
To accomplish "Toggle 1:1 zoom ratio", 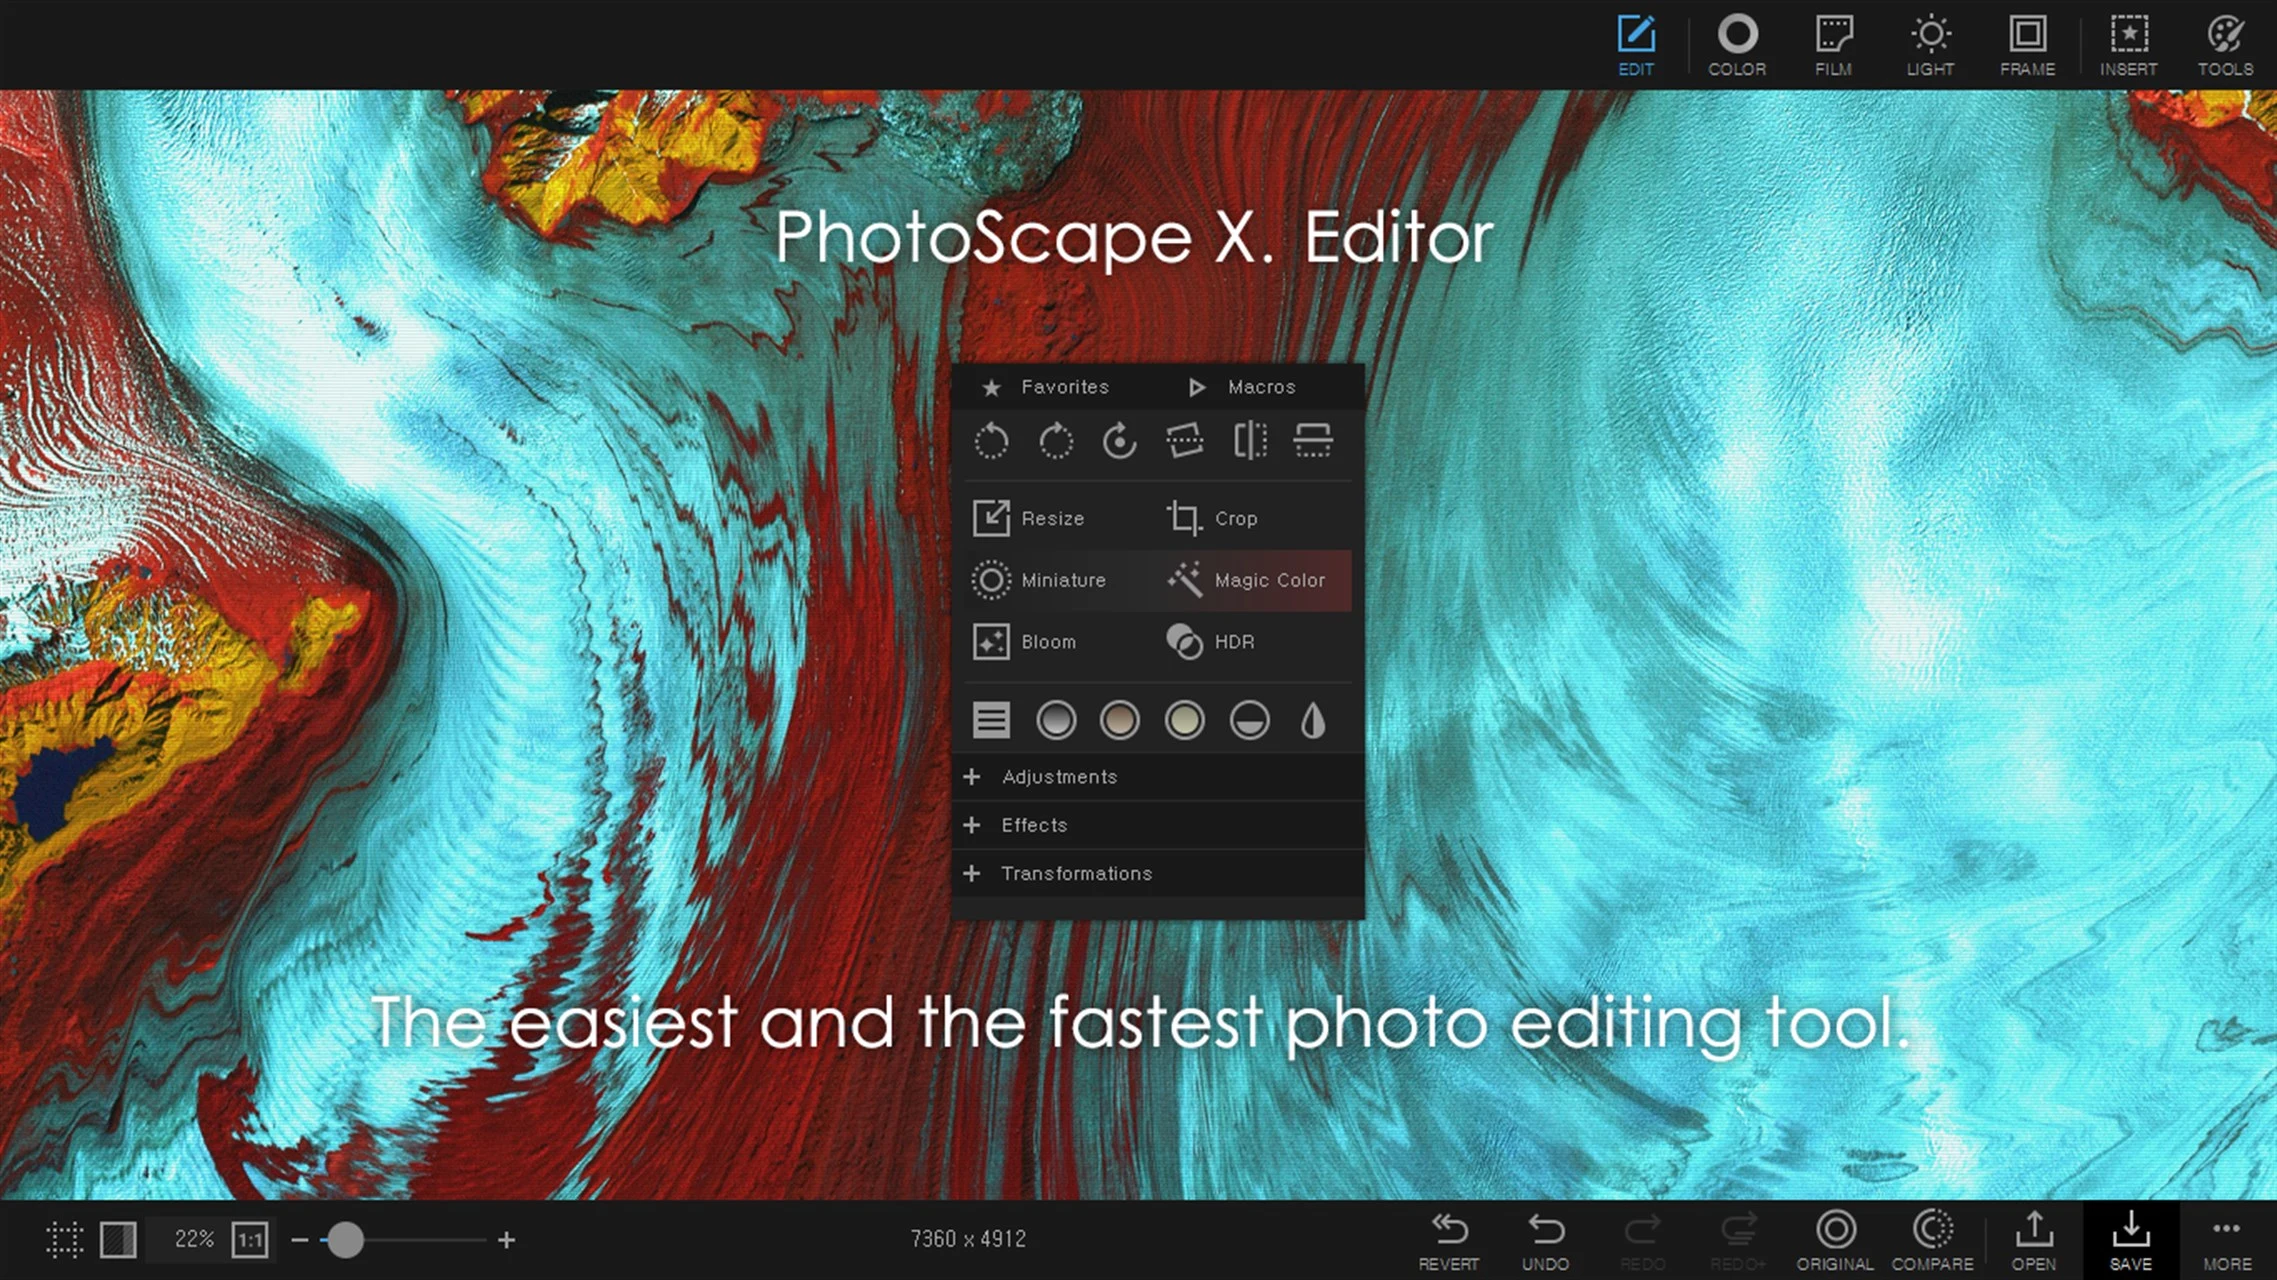I will click(x=250, y=1239).
